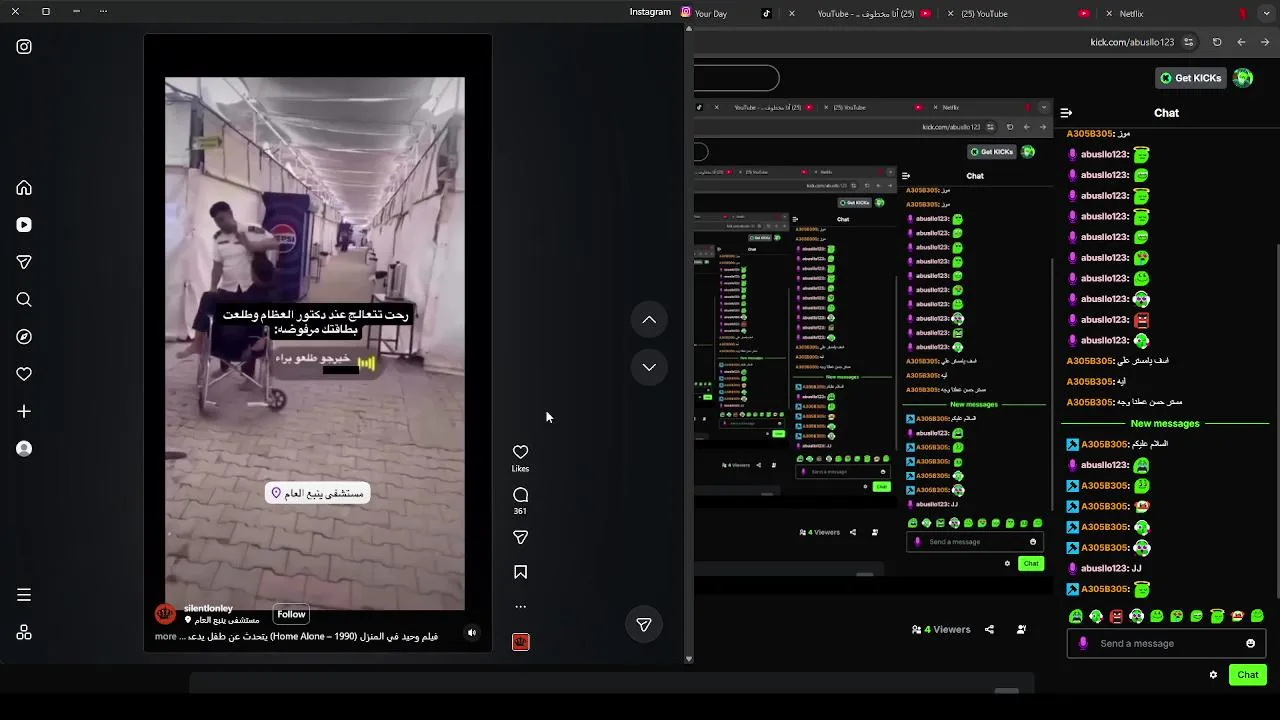Follow silentlonley
The height and width of the screenshot is (720, 1280).
click(291, 614)
